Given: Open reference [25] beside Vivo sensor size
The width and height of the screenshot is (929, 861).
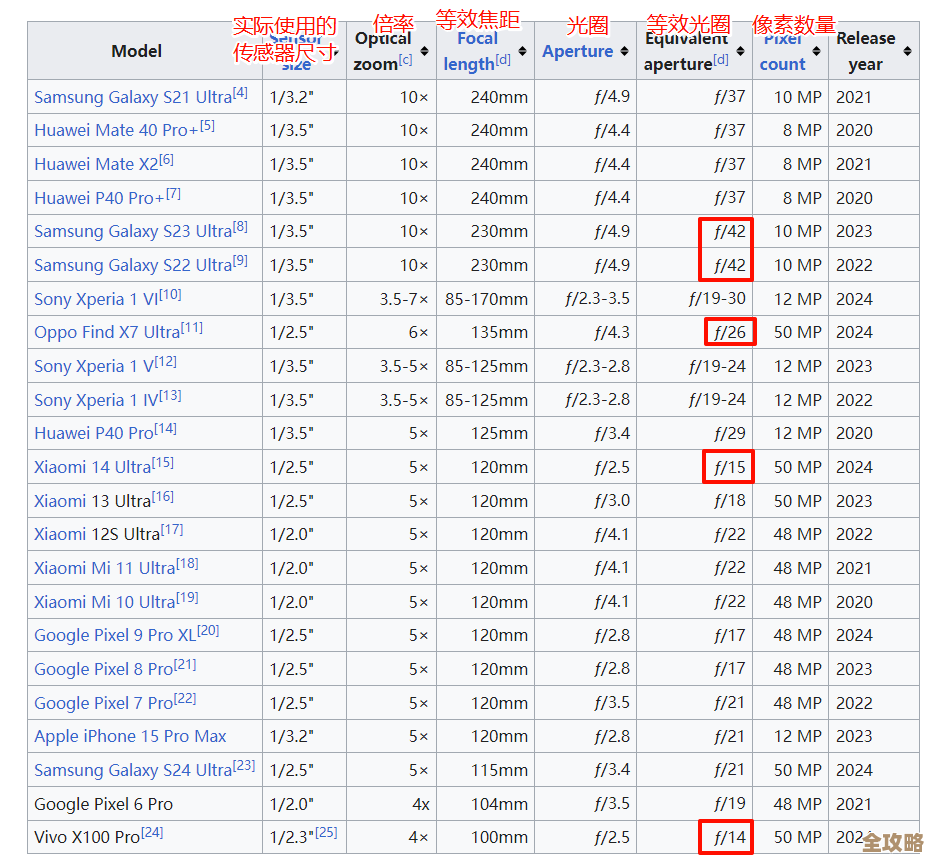Looking at the screenshot, I should (326, 832).
